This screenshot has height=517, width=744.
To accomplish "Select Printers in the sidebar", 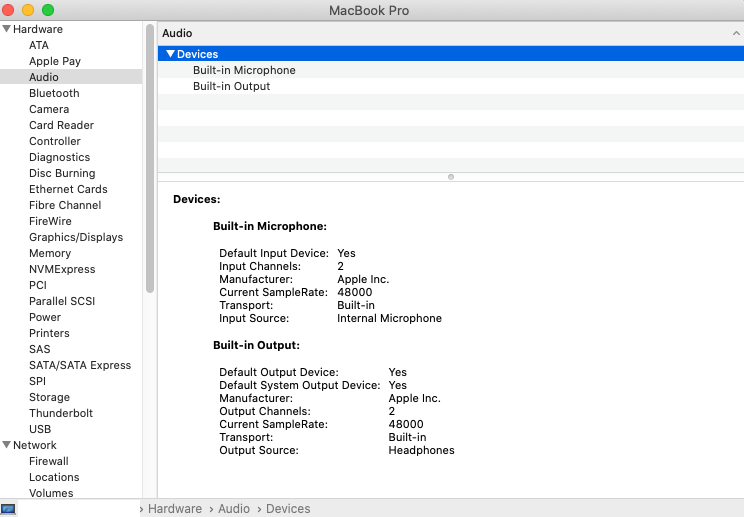I will click(49, 333).
